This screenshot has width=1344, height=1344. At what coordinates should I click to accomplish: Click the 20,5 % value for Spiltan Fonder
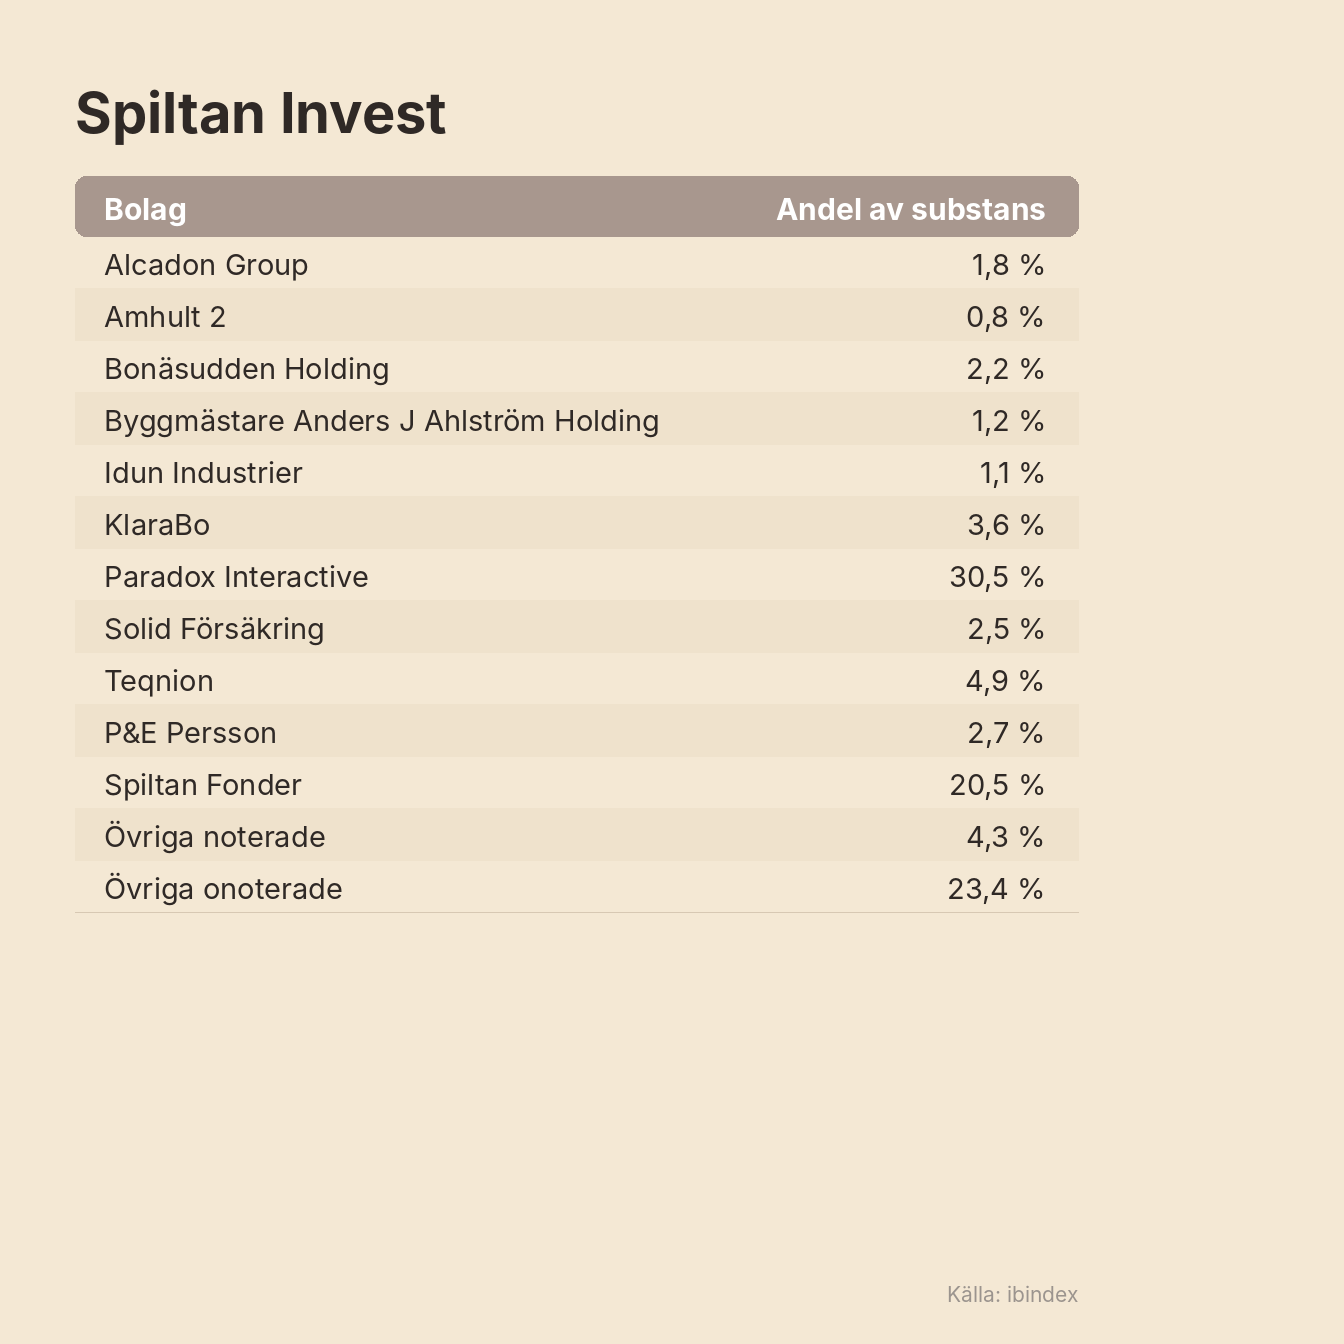997,785
